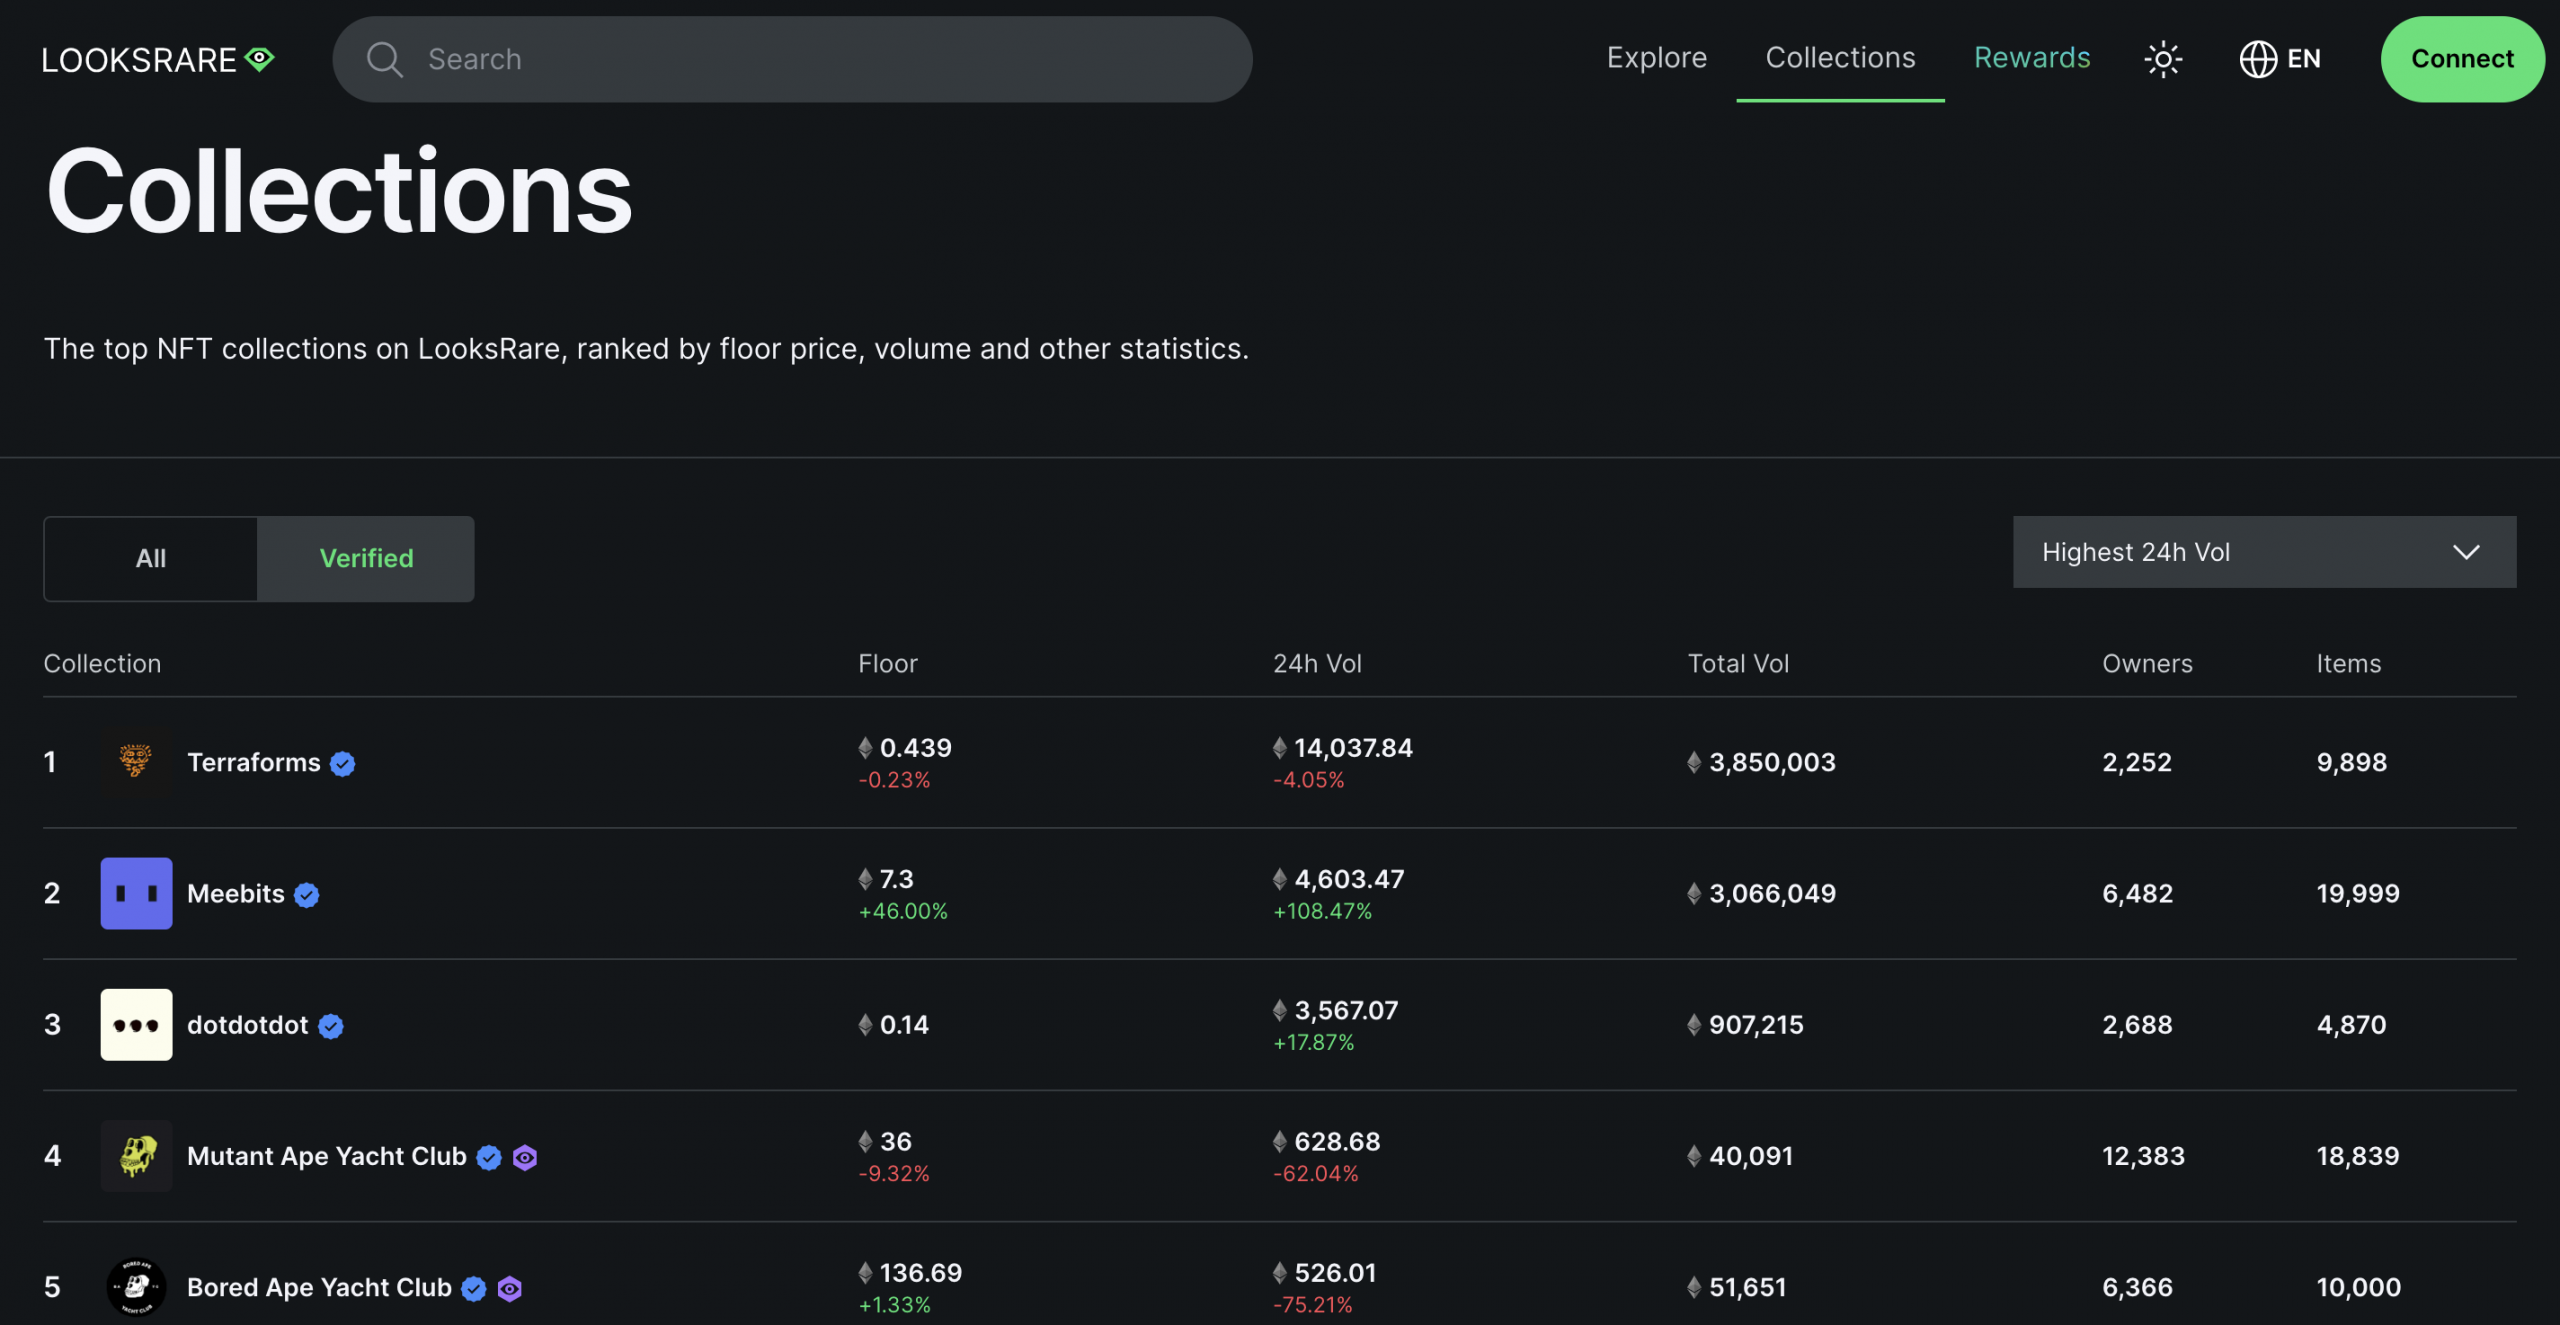Click ETH icon beside Terraforms floor 0.439

pyautogui.click(x=865, y=747)
